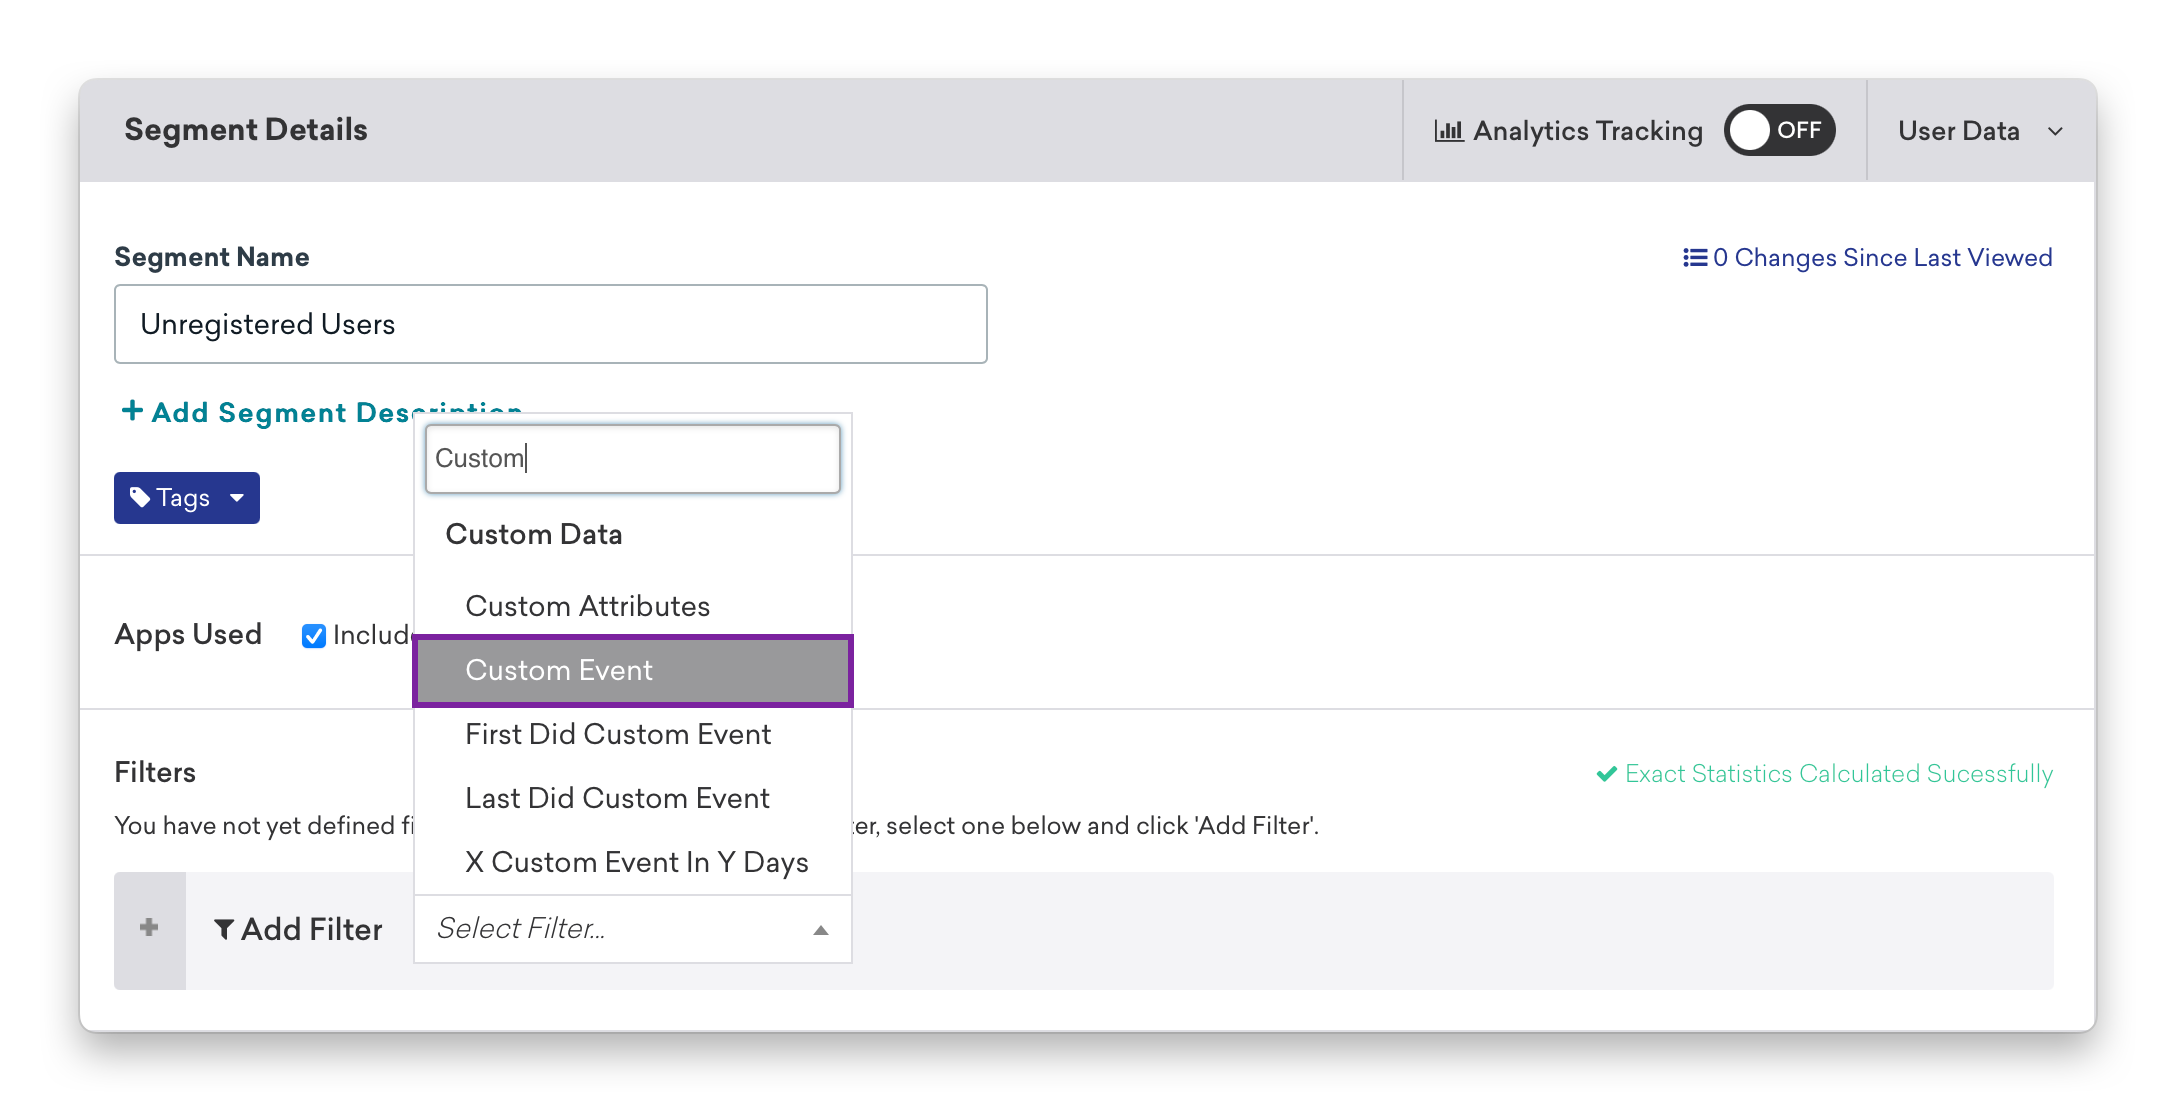The height and width of the screenshot is (1112, 2176).
Task: Select Custom Attributes from filter list
Action: (633, 606)
